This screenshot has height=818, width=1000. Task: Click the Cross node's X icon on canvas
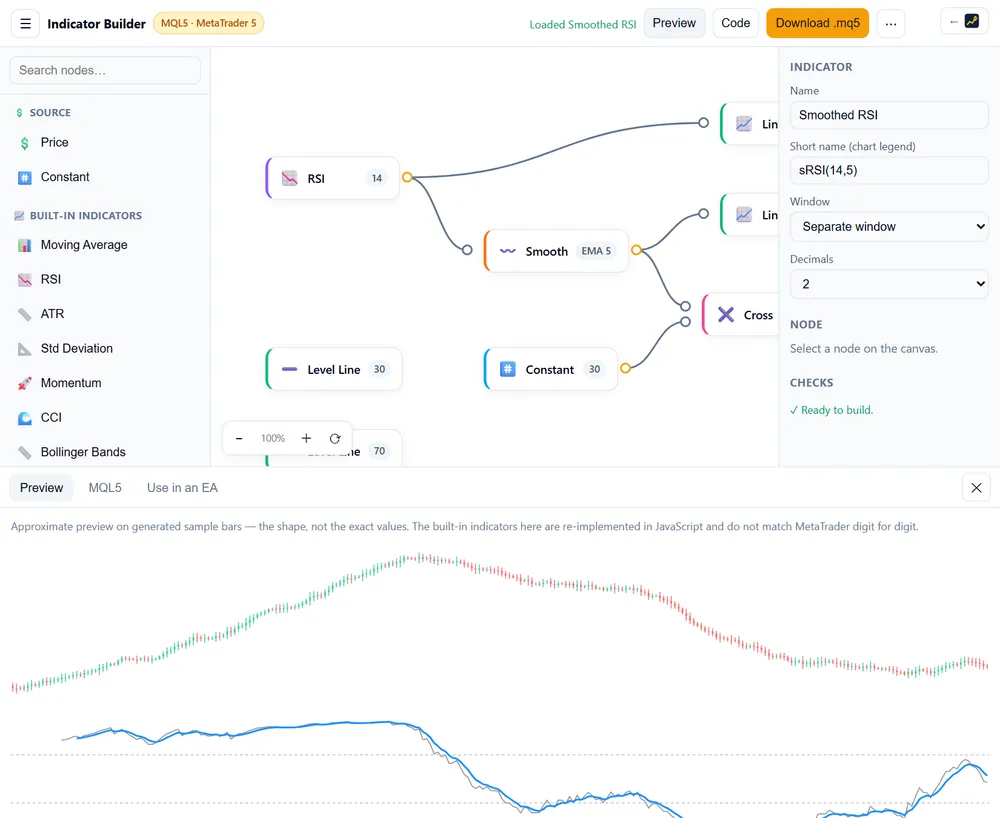726,314
